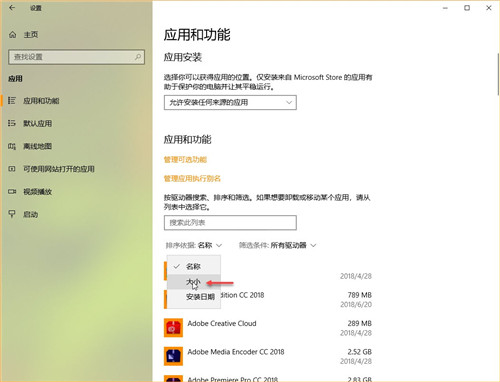Click the 管理可选功能 link

point(185,160)
